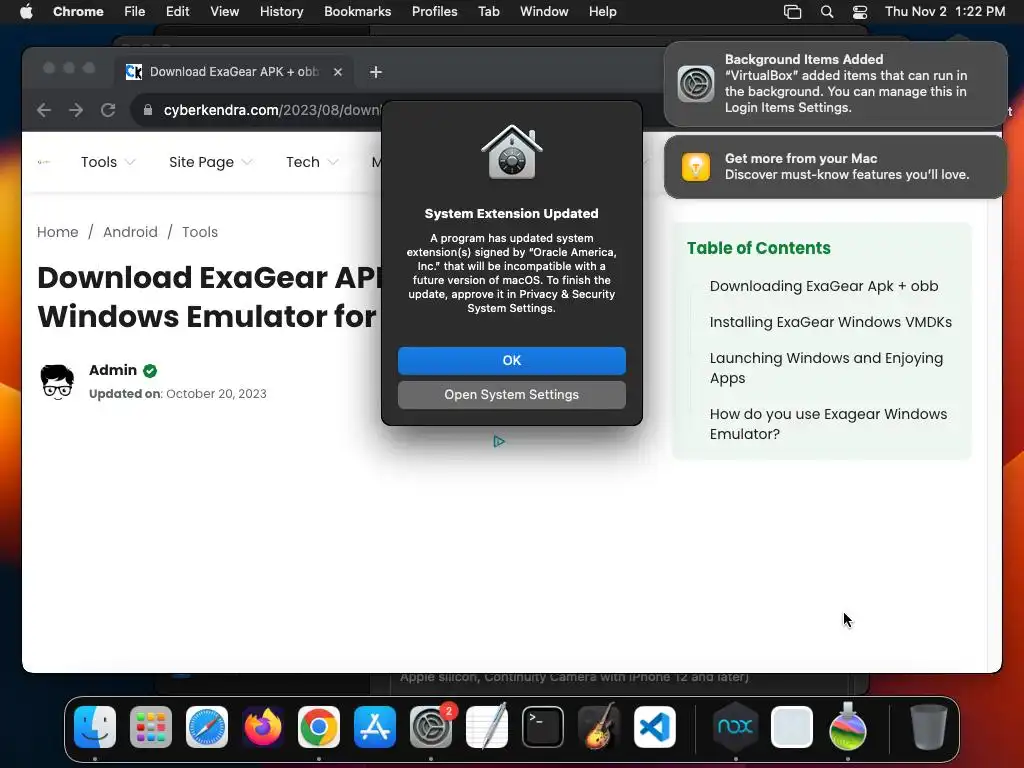Open Google Chrome Dock icon
The height and width of the screenshot is (768, 1024).
pos(319,727)
